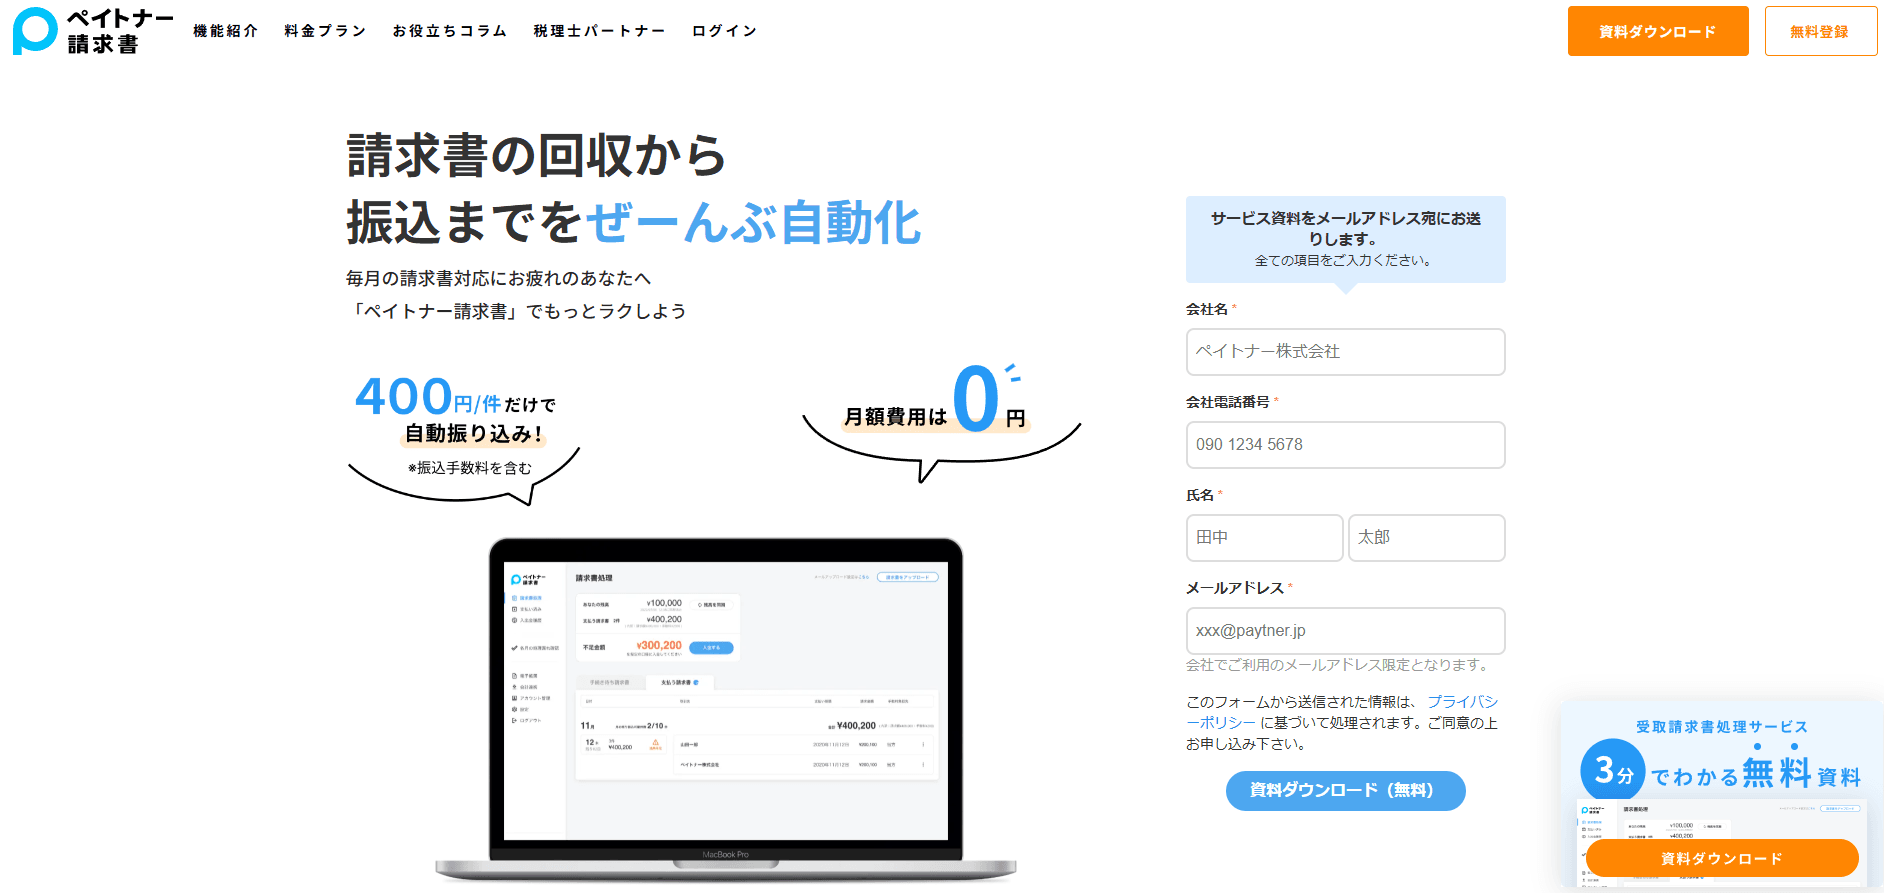Select the last name field showing 田中
Image resolution: width=1884 pixels, height=893 pixels.
(x=1264, y=538)
